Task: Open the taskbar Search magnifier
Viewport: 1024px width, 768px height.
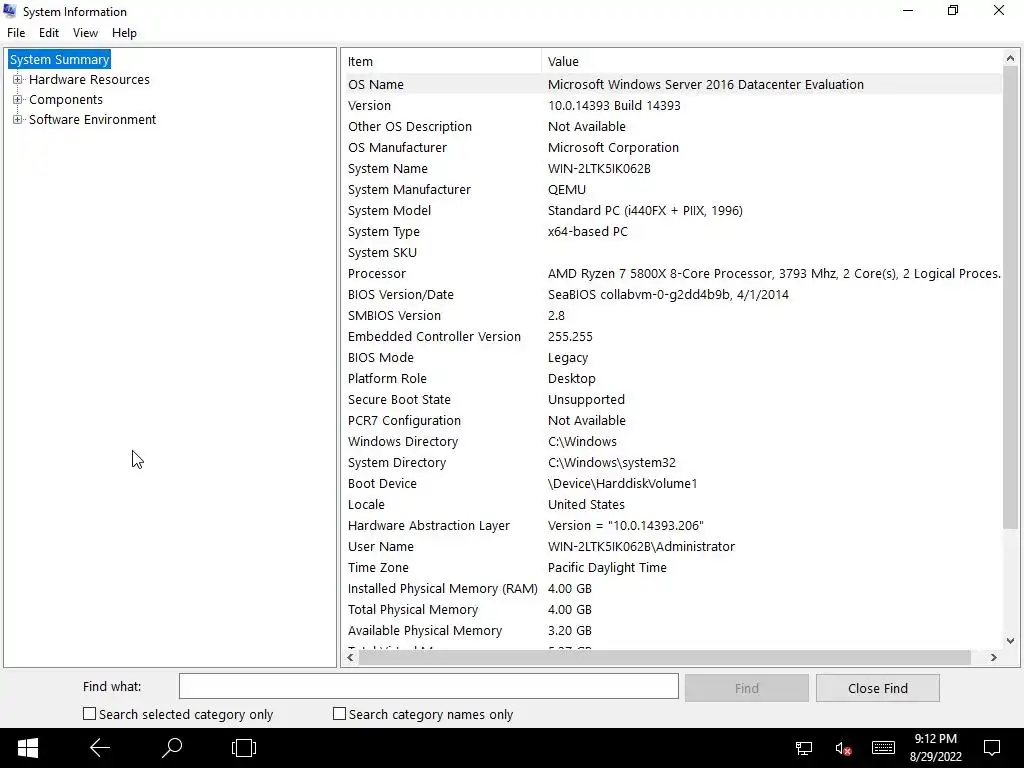Action: point(172,748)
